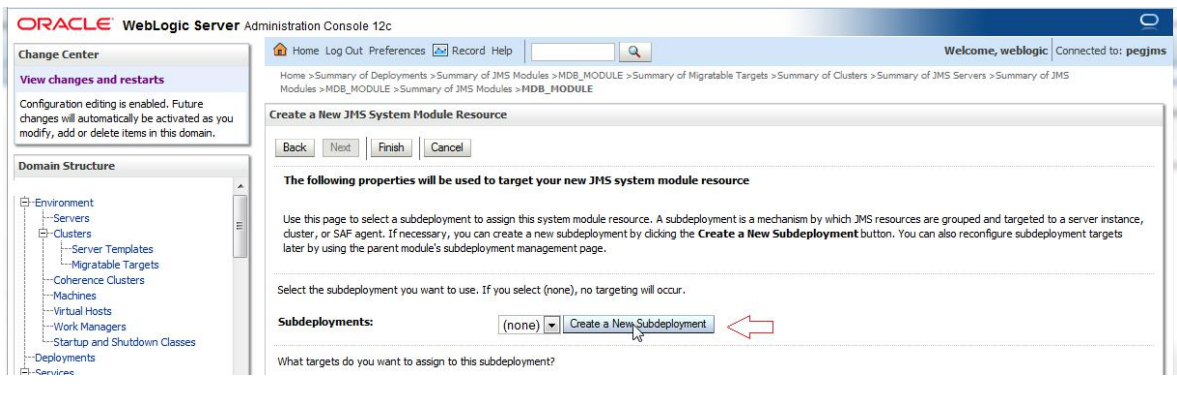Click the disabled Next button
The width and height of the screenshot is (1177, 417).
(341, 147)
